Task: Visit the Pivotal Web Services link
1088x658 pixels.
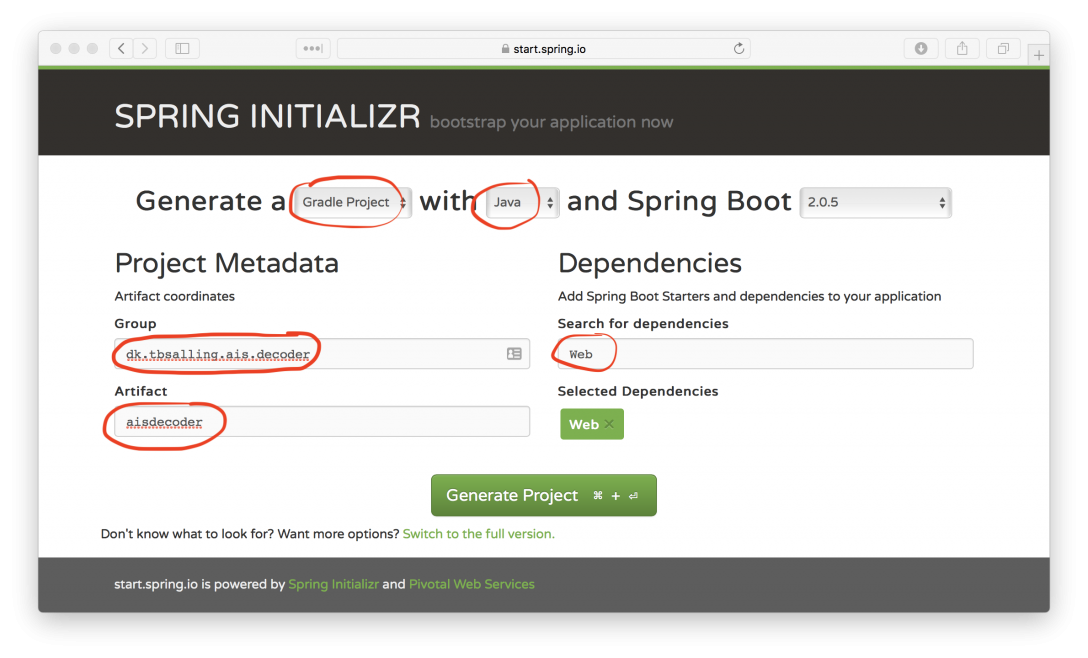Action: (x=472, y=584)
